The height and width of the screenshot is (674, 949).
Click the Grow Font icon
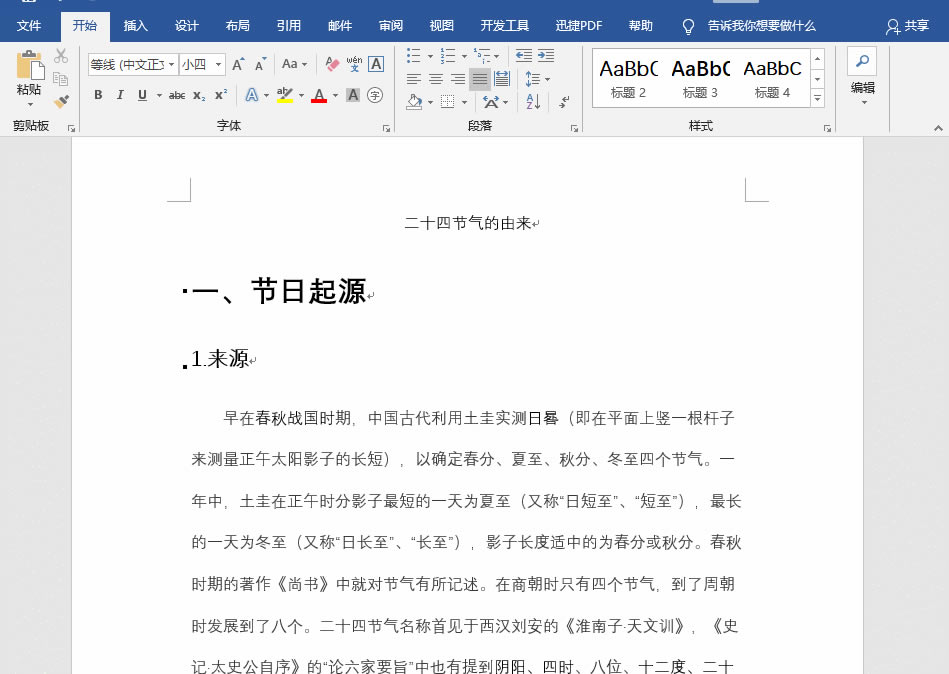pyautogui.click(x=238, y=64)
